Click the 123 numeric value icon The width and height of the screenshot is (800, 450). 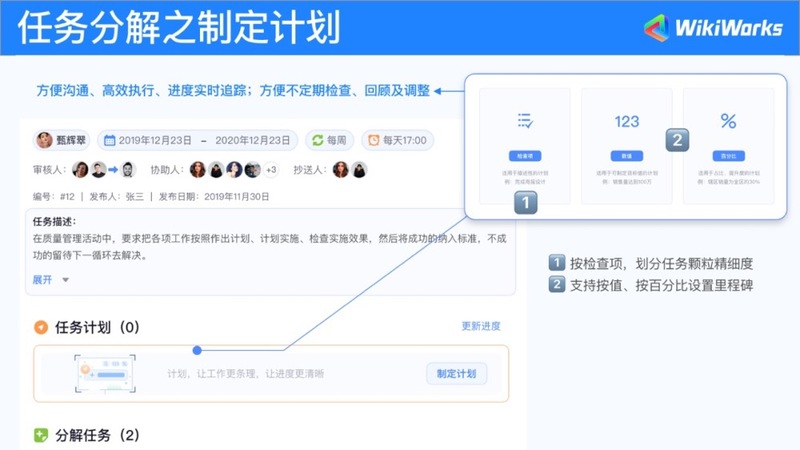(627, 121)
